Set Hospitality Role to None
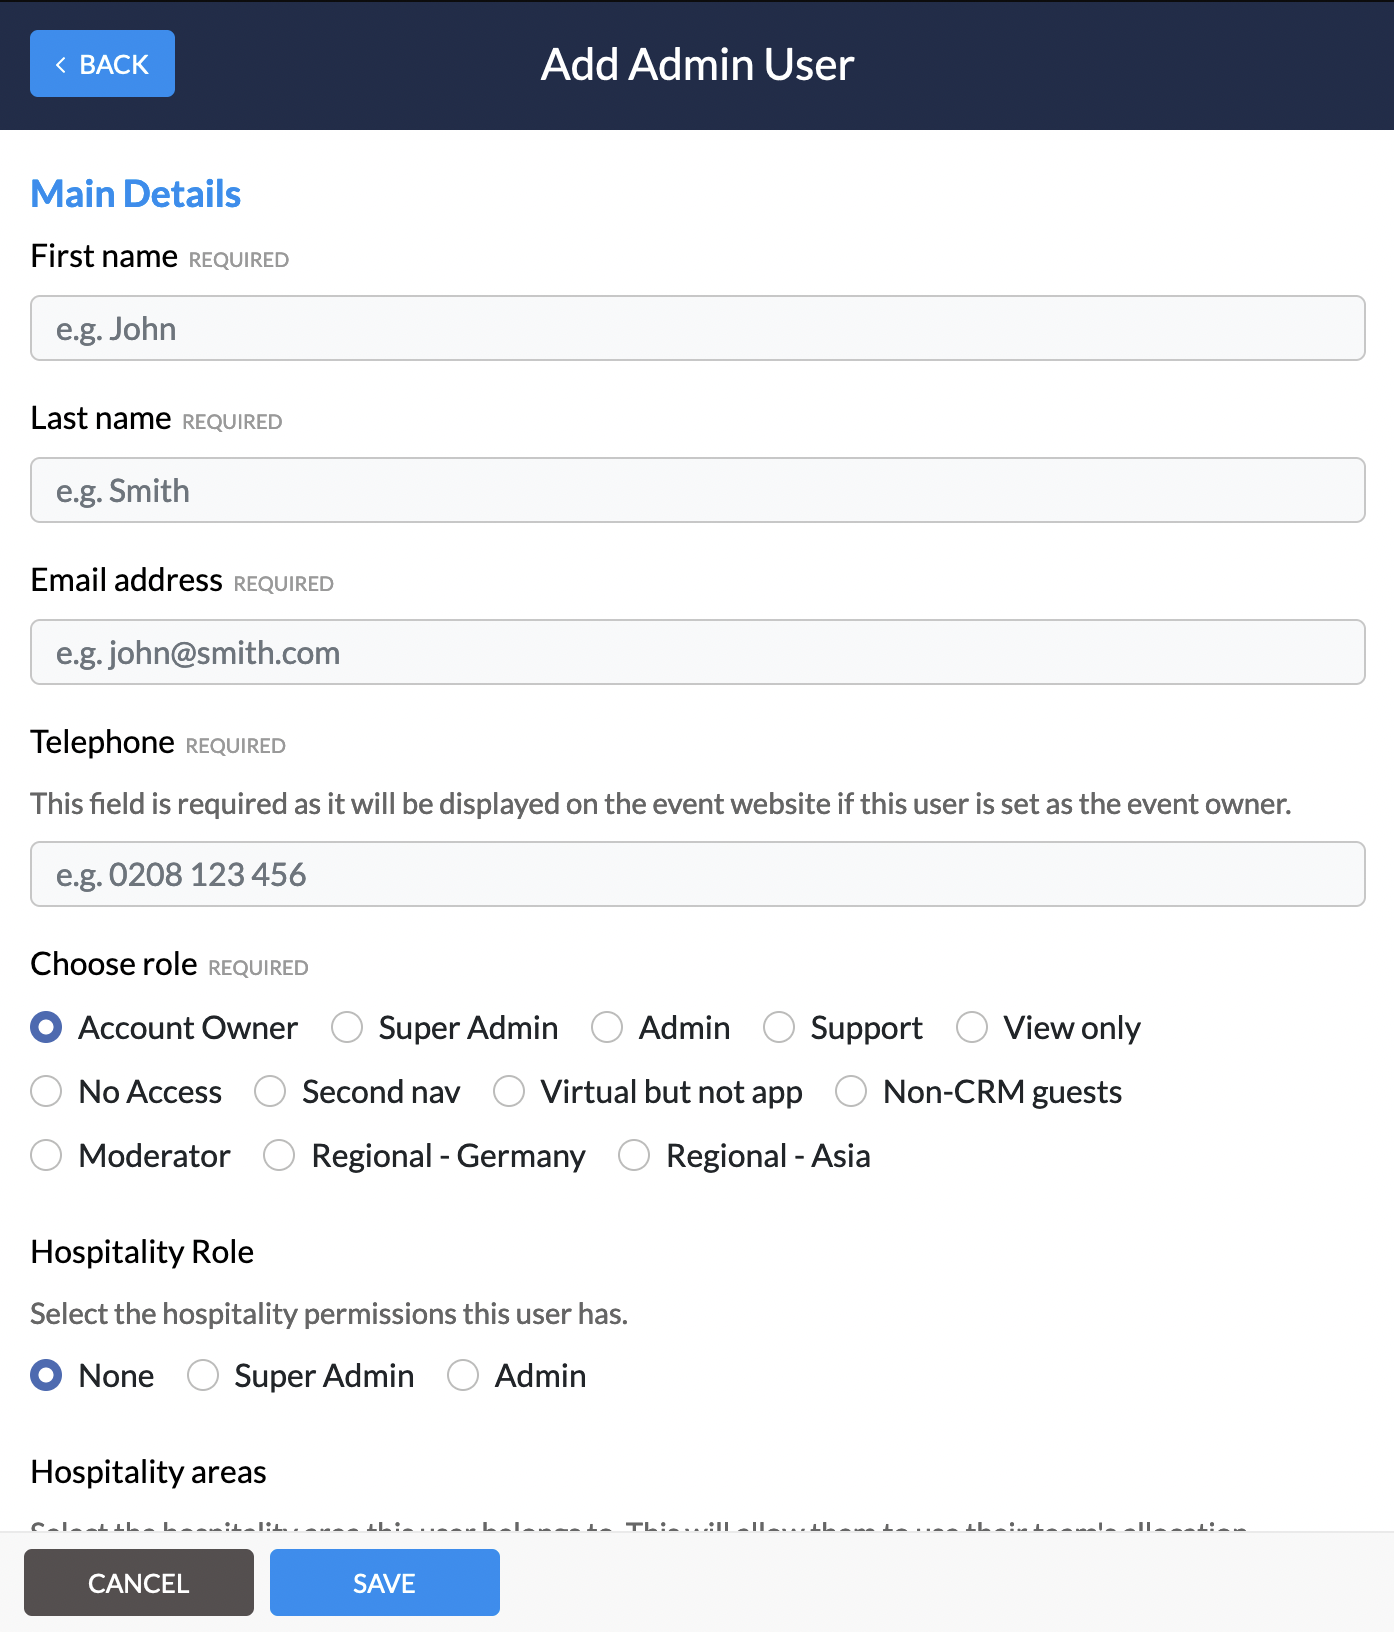 point(46,1375)
